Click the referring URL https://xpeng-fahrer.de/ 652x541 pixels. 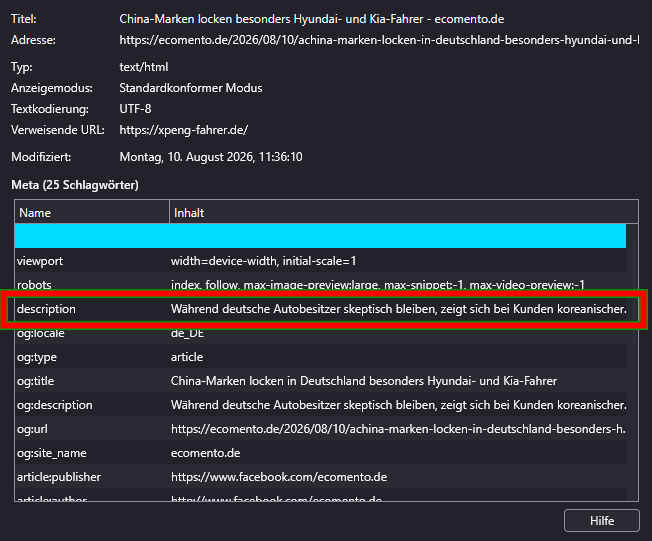(x=183, y=130)
